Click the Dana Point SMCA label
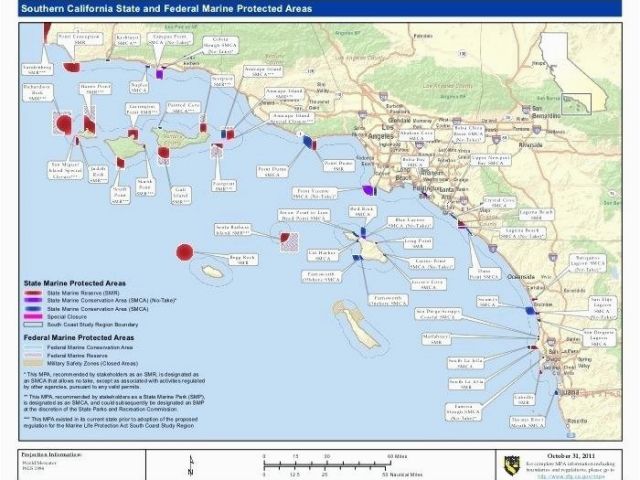 pos(484,274)
